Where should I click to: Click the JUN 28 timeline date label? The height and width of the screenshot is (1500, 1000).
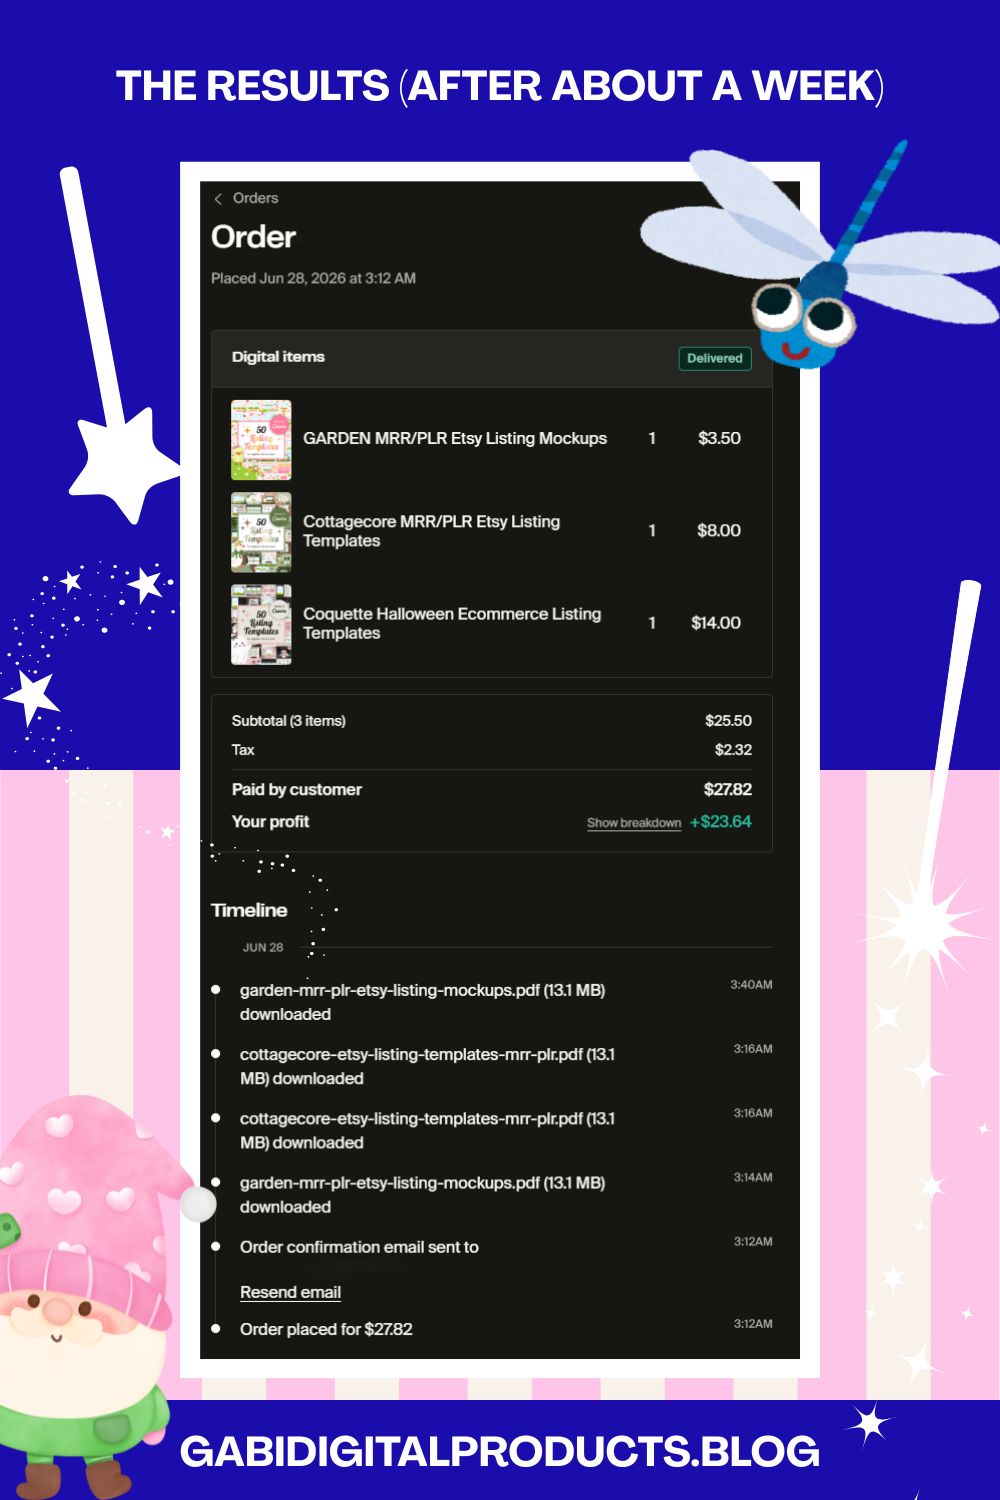263,947
